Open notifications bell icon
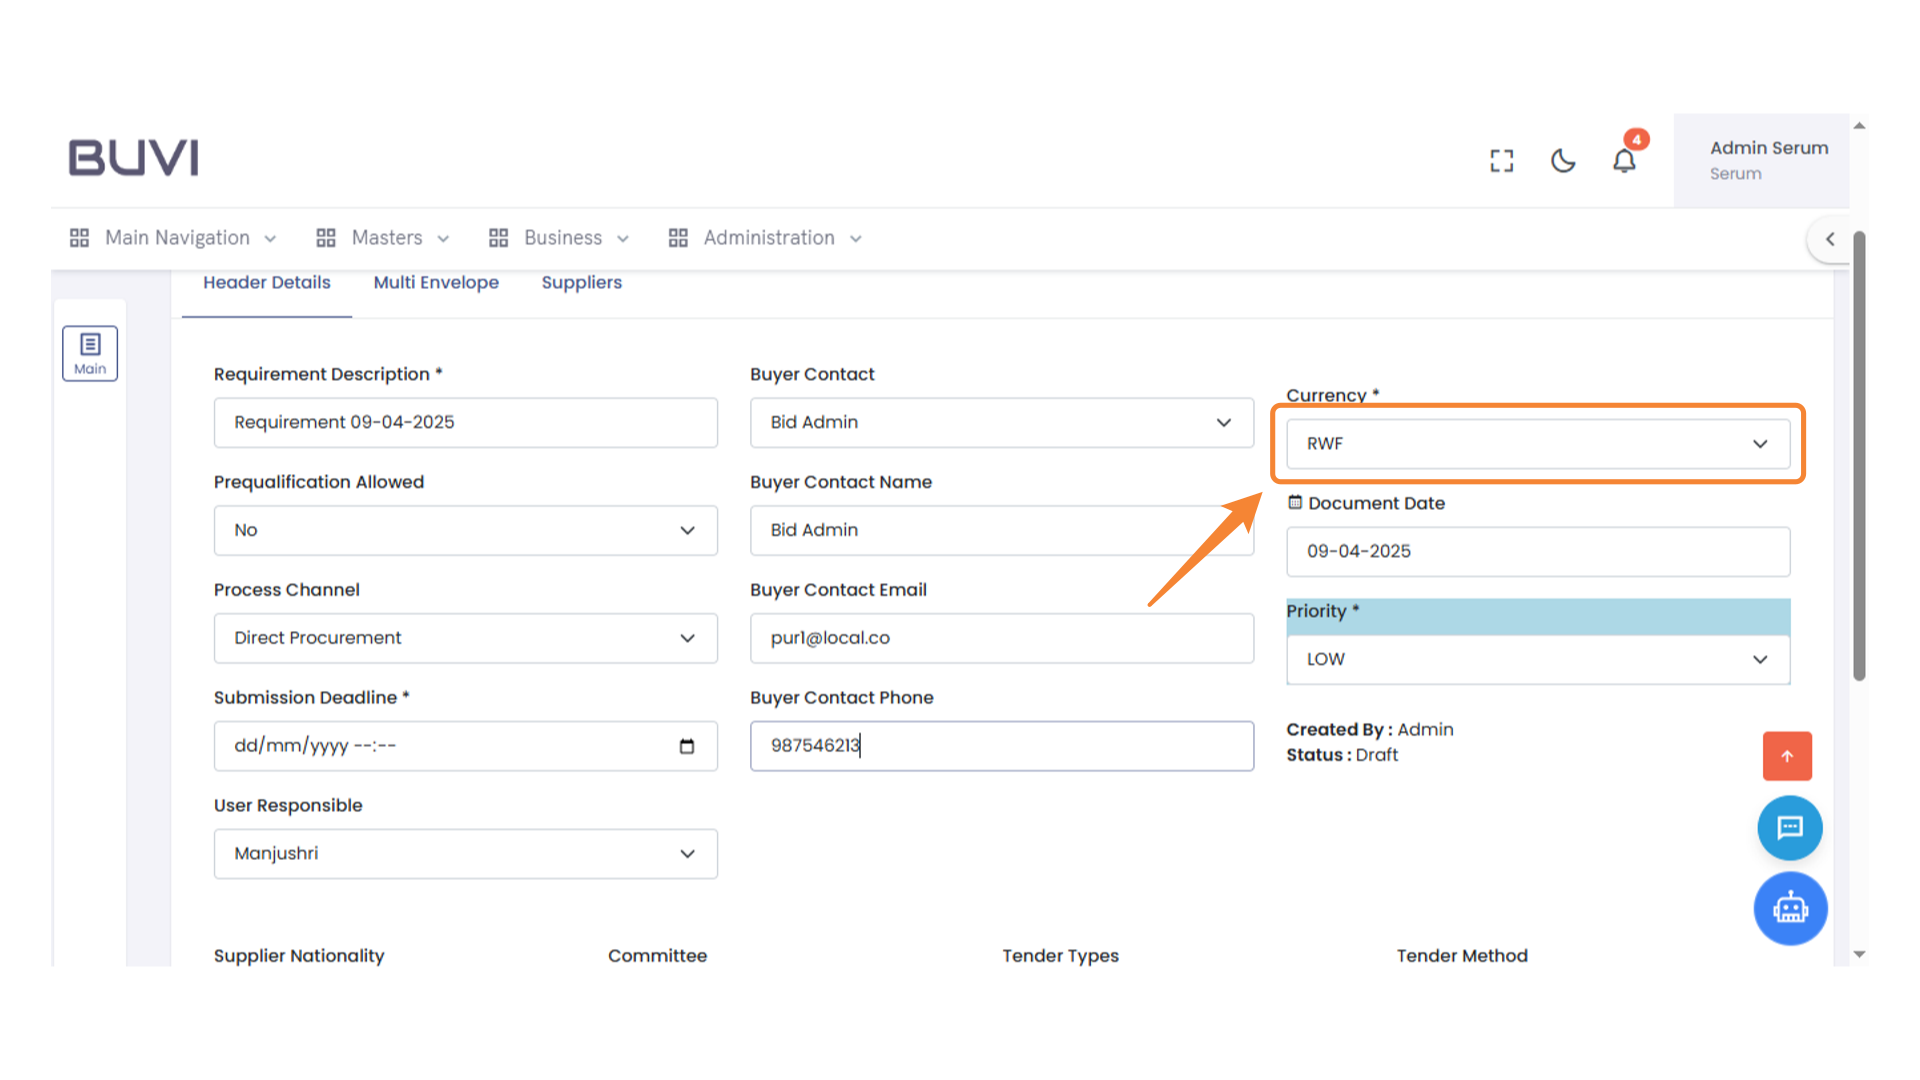The width and height of the screenshot is (1920, 1080). click(x=1624, y=161)
